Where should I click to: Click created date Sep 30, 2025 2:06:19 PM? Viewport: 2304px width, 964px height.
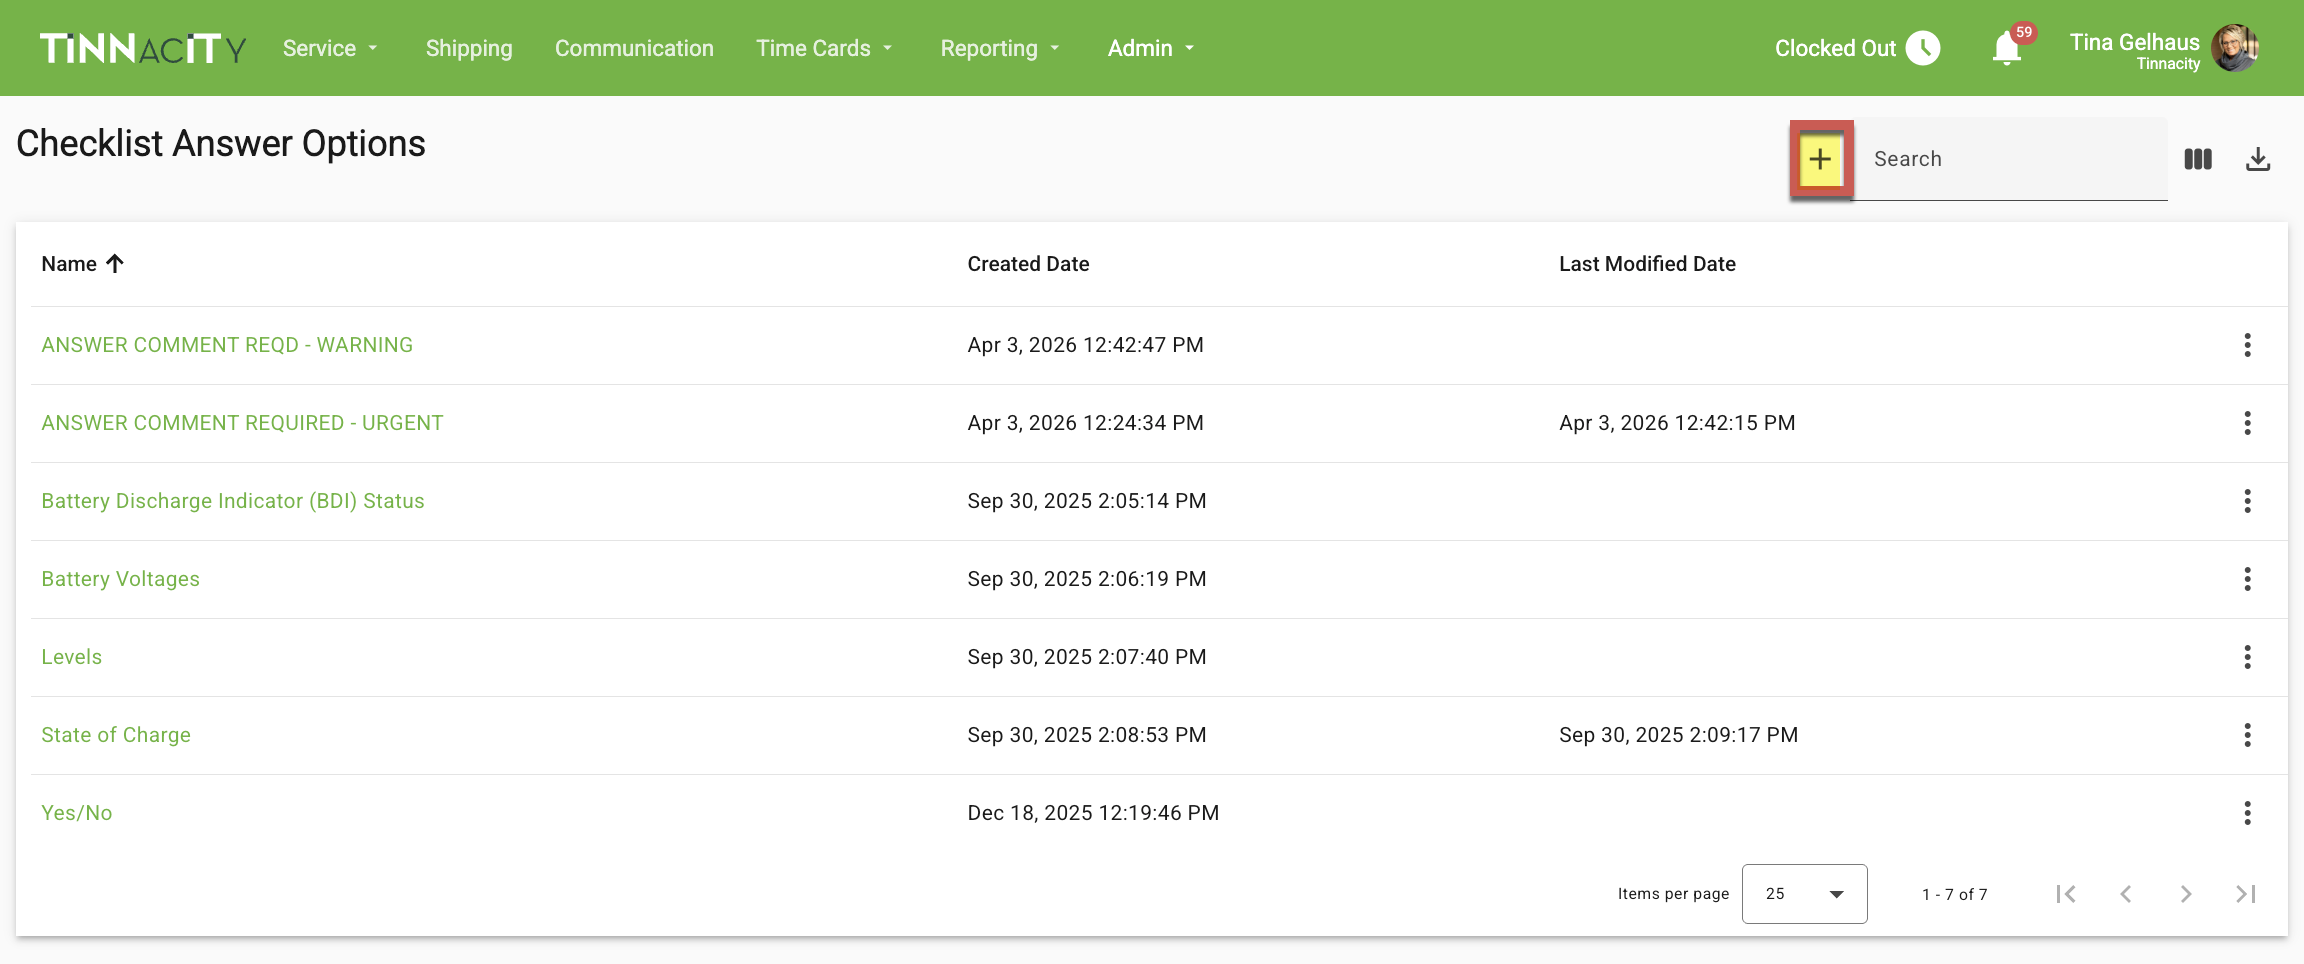click(1087, 579)
